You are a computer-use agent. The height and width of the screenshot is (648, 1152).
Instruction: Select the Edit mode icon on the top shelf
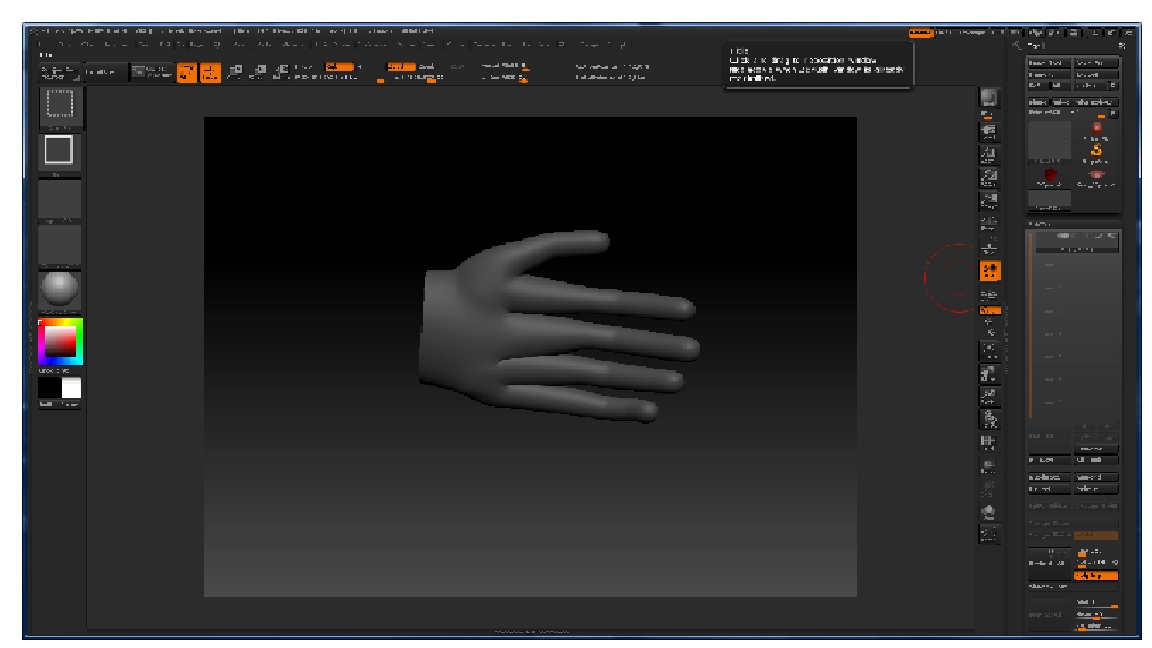pyautogui.click(x=186, y=70)
